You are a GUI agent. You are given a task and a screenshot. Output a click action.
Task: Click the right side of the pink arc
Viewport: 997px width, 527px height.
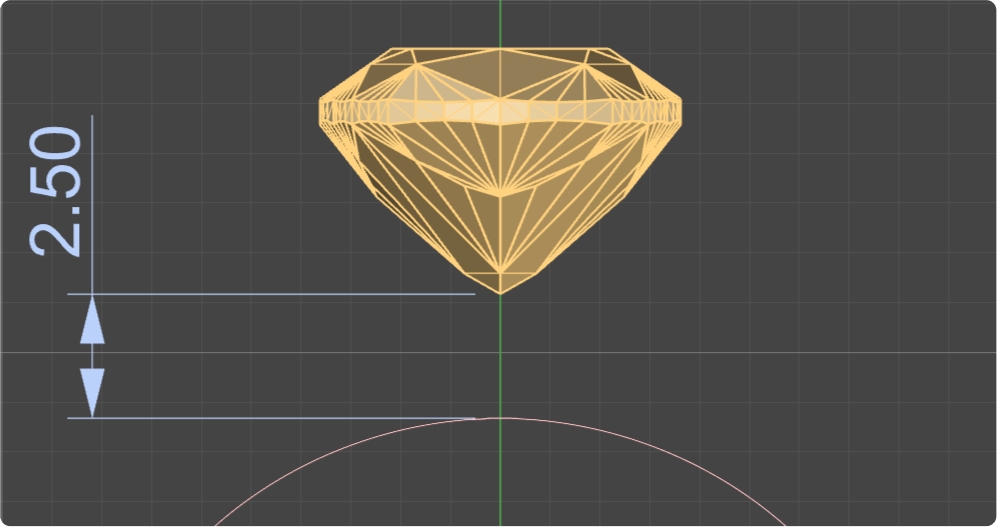[x=700, y=470]
